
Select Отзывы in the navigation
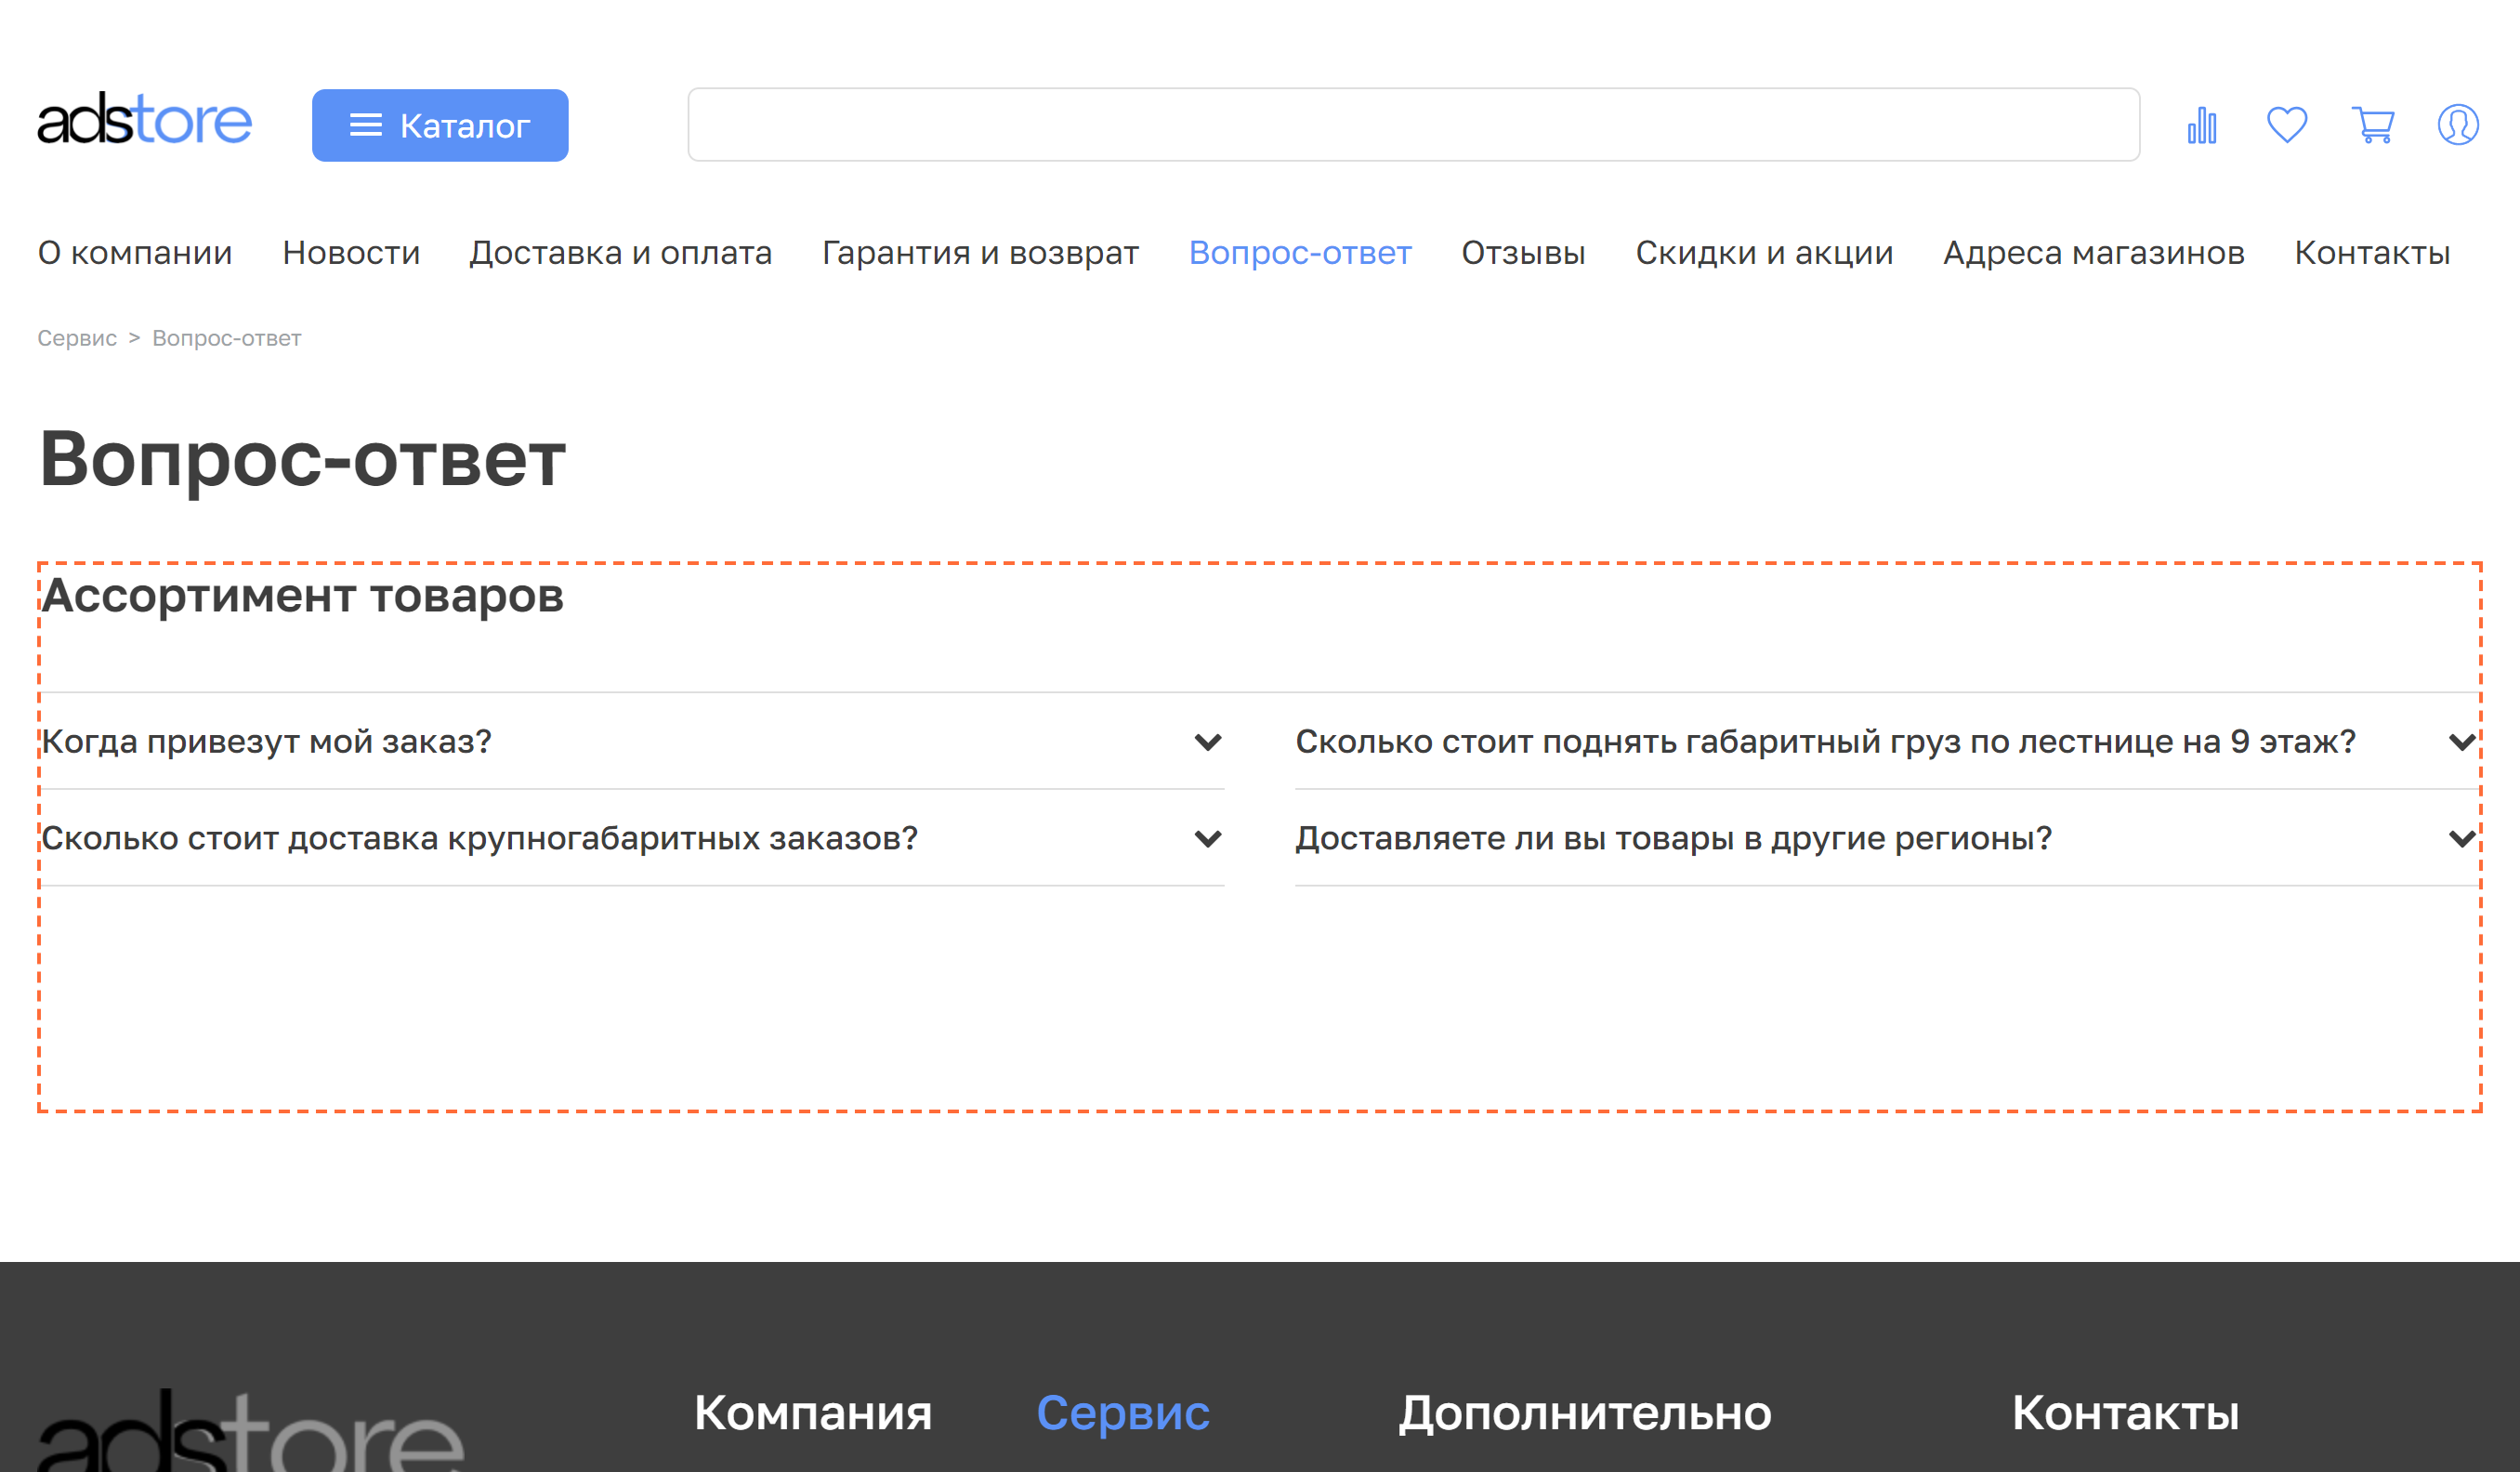[x=1524, y=253]
